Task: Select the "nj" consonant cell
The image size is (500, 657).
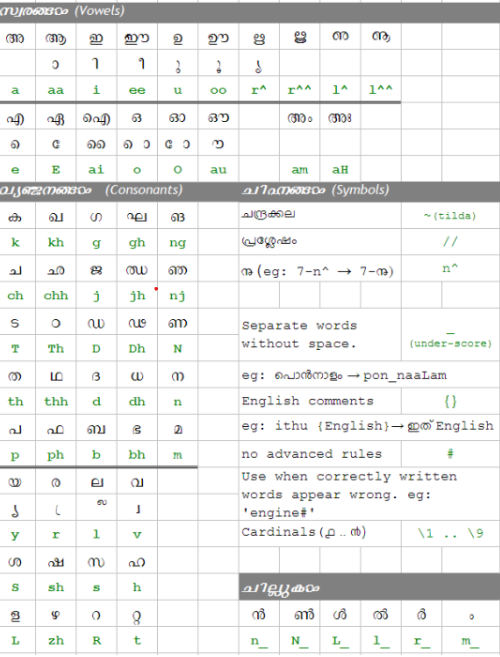Action: pyautogui.click(x=177, y=295)
